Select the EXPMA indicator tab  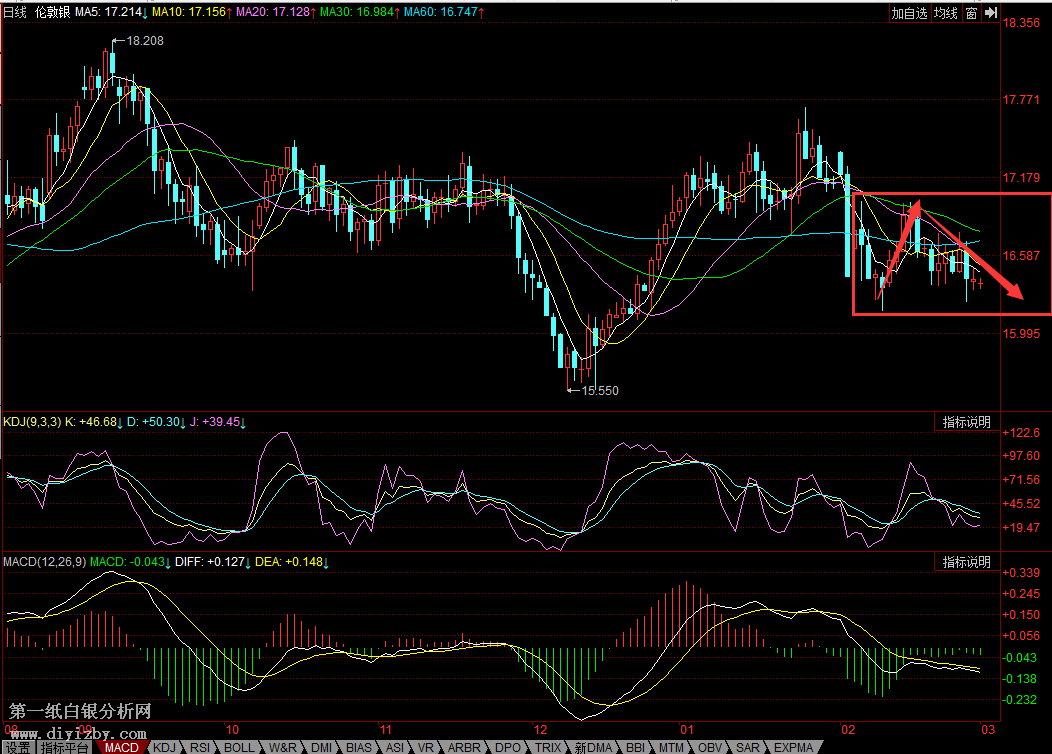[794, 747]
